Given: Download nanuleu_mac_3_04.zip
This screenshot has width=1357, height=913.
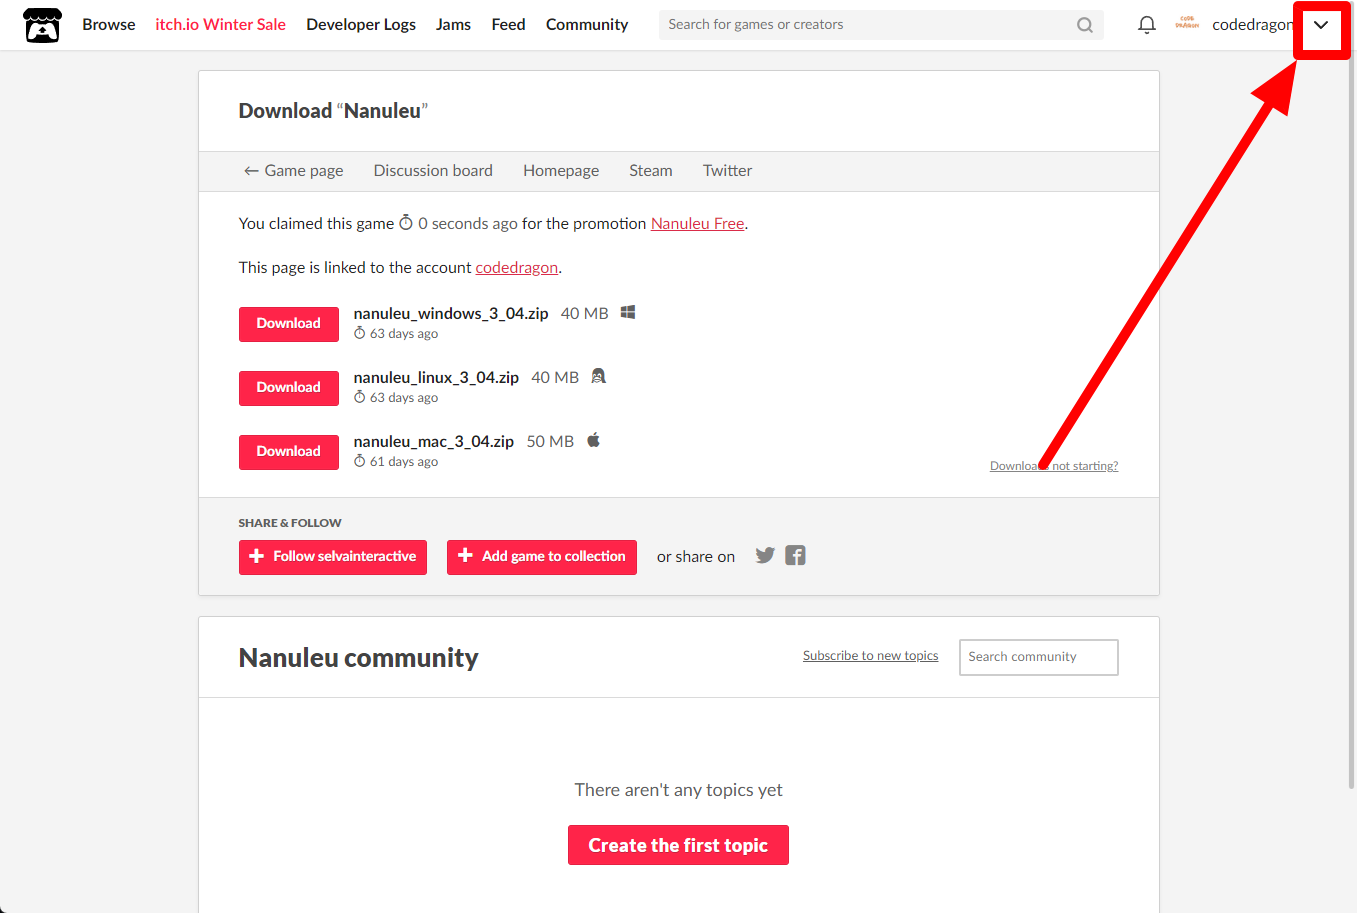Looking at the screenshot, I should point(289,452).
